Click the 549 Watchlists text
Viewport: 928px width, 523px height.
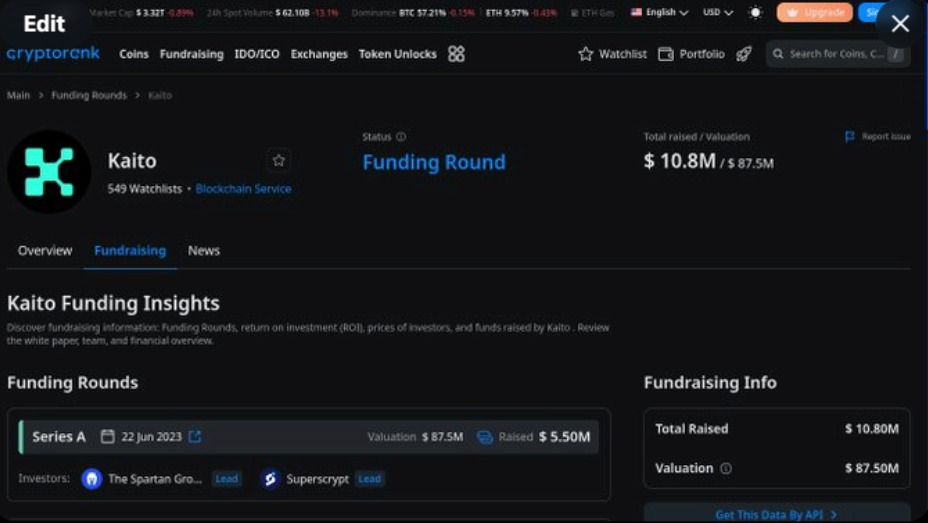point(144,189)
